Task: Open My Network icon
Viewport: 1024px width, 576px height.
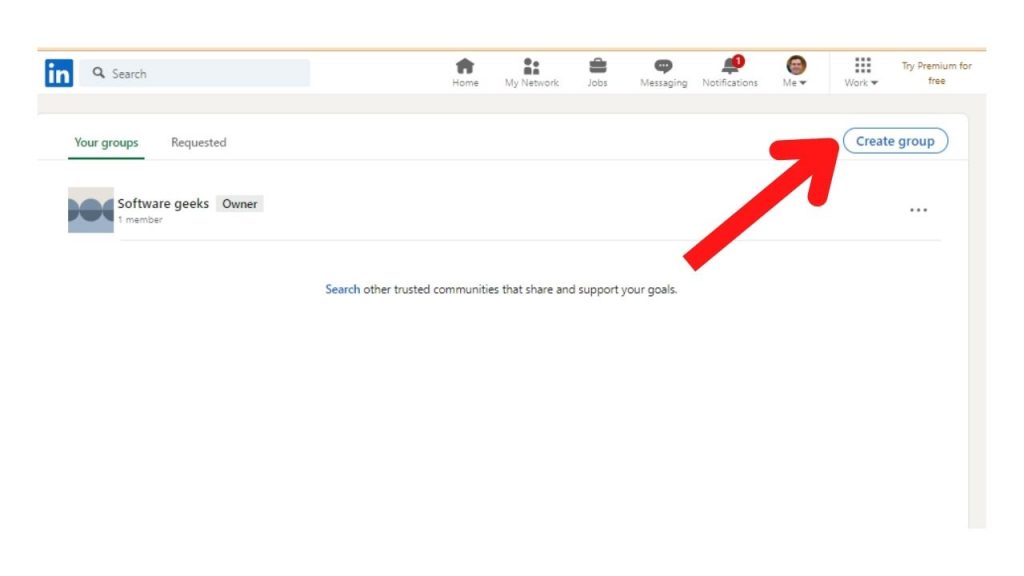Action: 532,66
